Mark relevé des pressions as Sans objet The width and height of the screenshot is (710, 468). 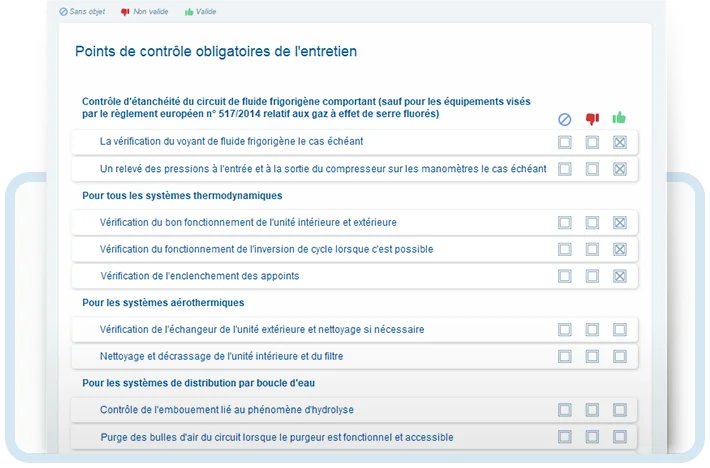pyautogui.click(x=565, y=169)
